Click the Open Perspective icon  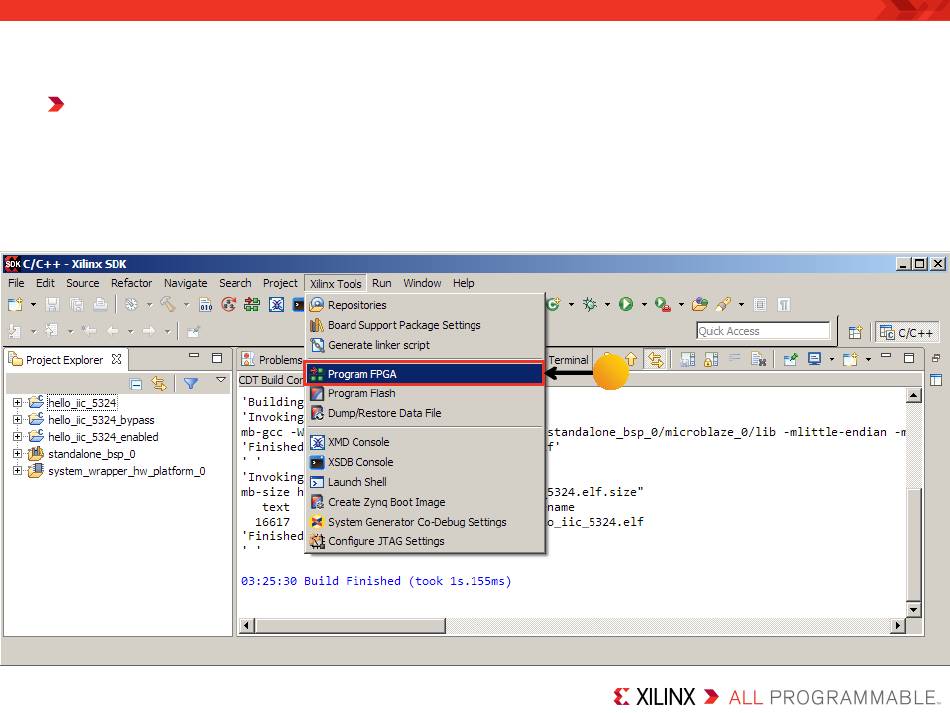pyautogui.click(x=855, y=332)
